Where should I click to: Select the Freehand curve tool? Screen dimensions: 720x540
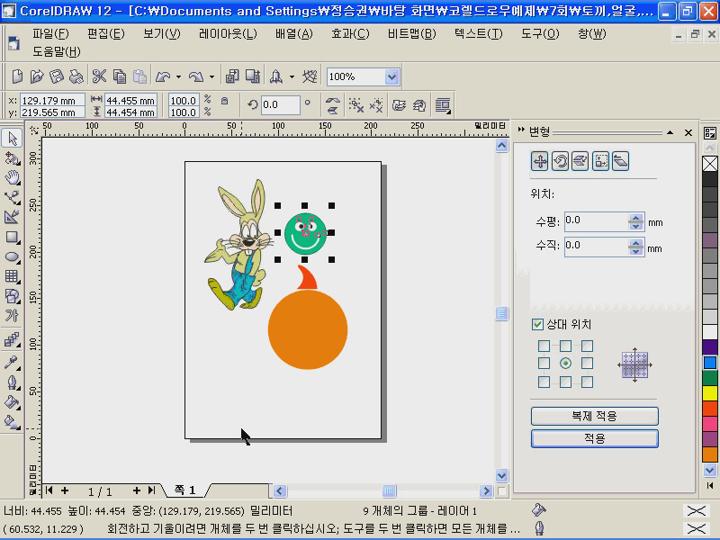(x=12, y=198)
